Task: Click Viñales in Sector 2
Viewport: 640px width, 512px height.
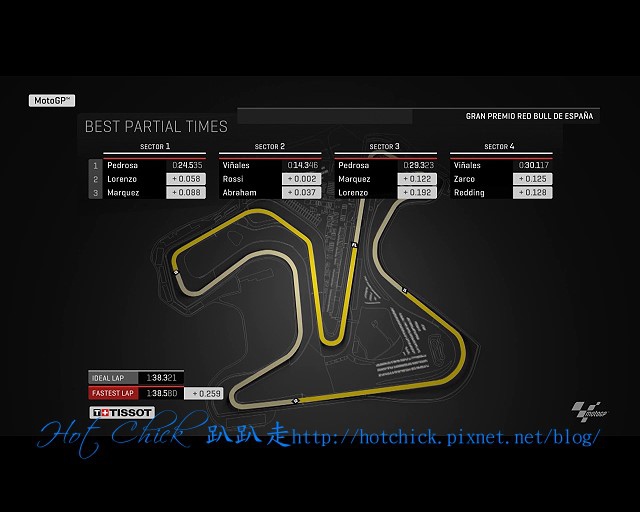Action: (x=236, y=165)
